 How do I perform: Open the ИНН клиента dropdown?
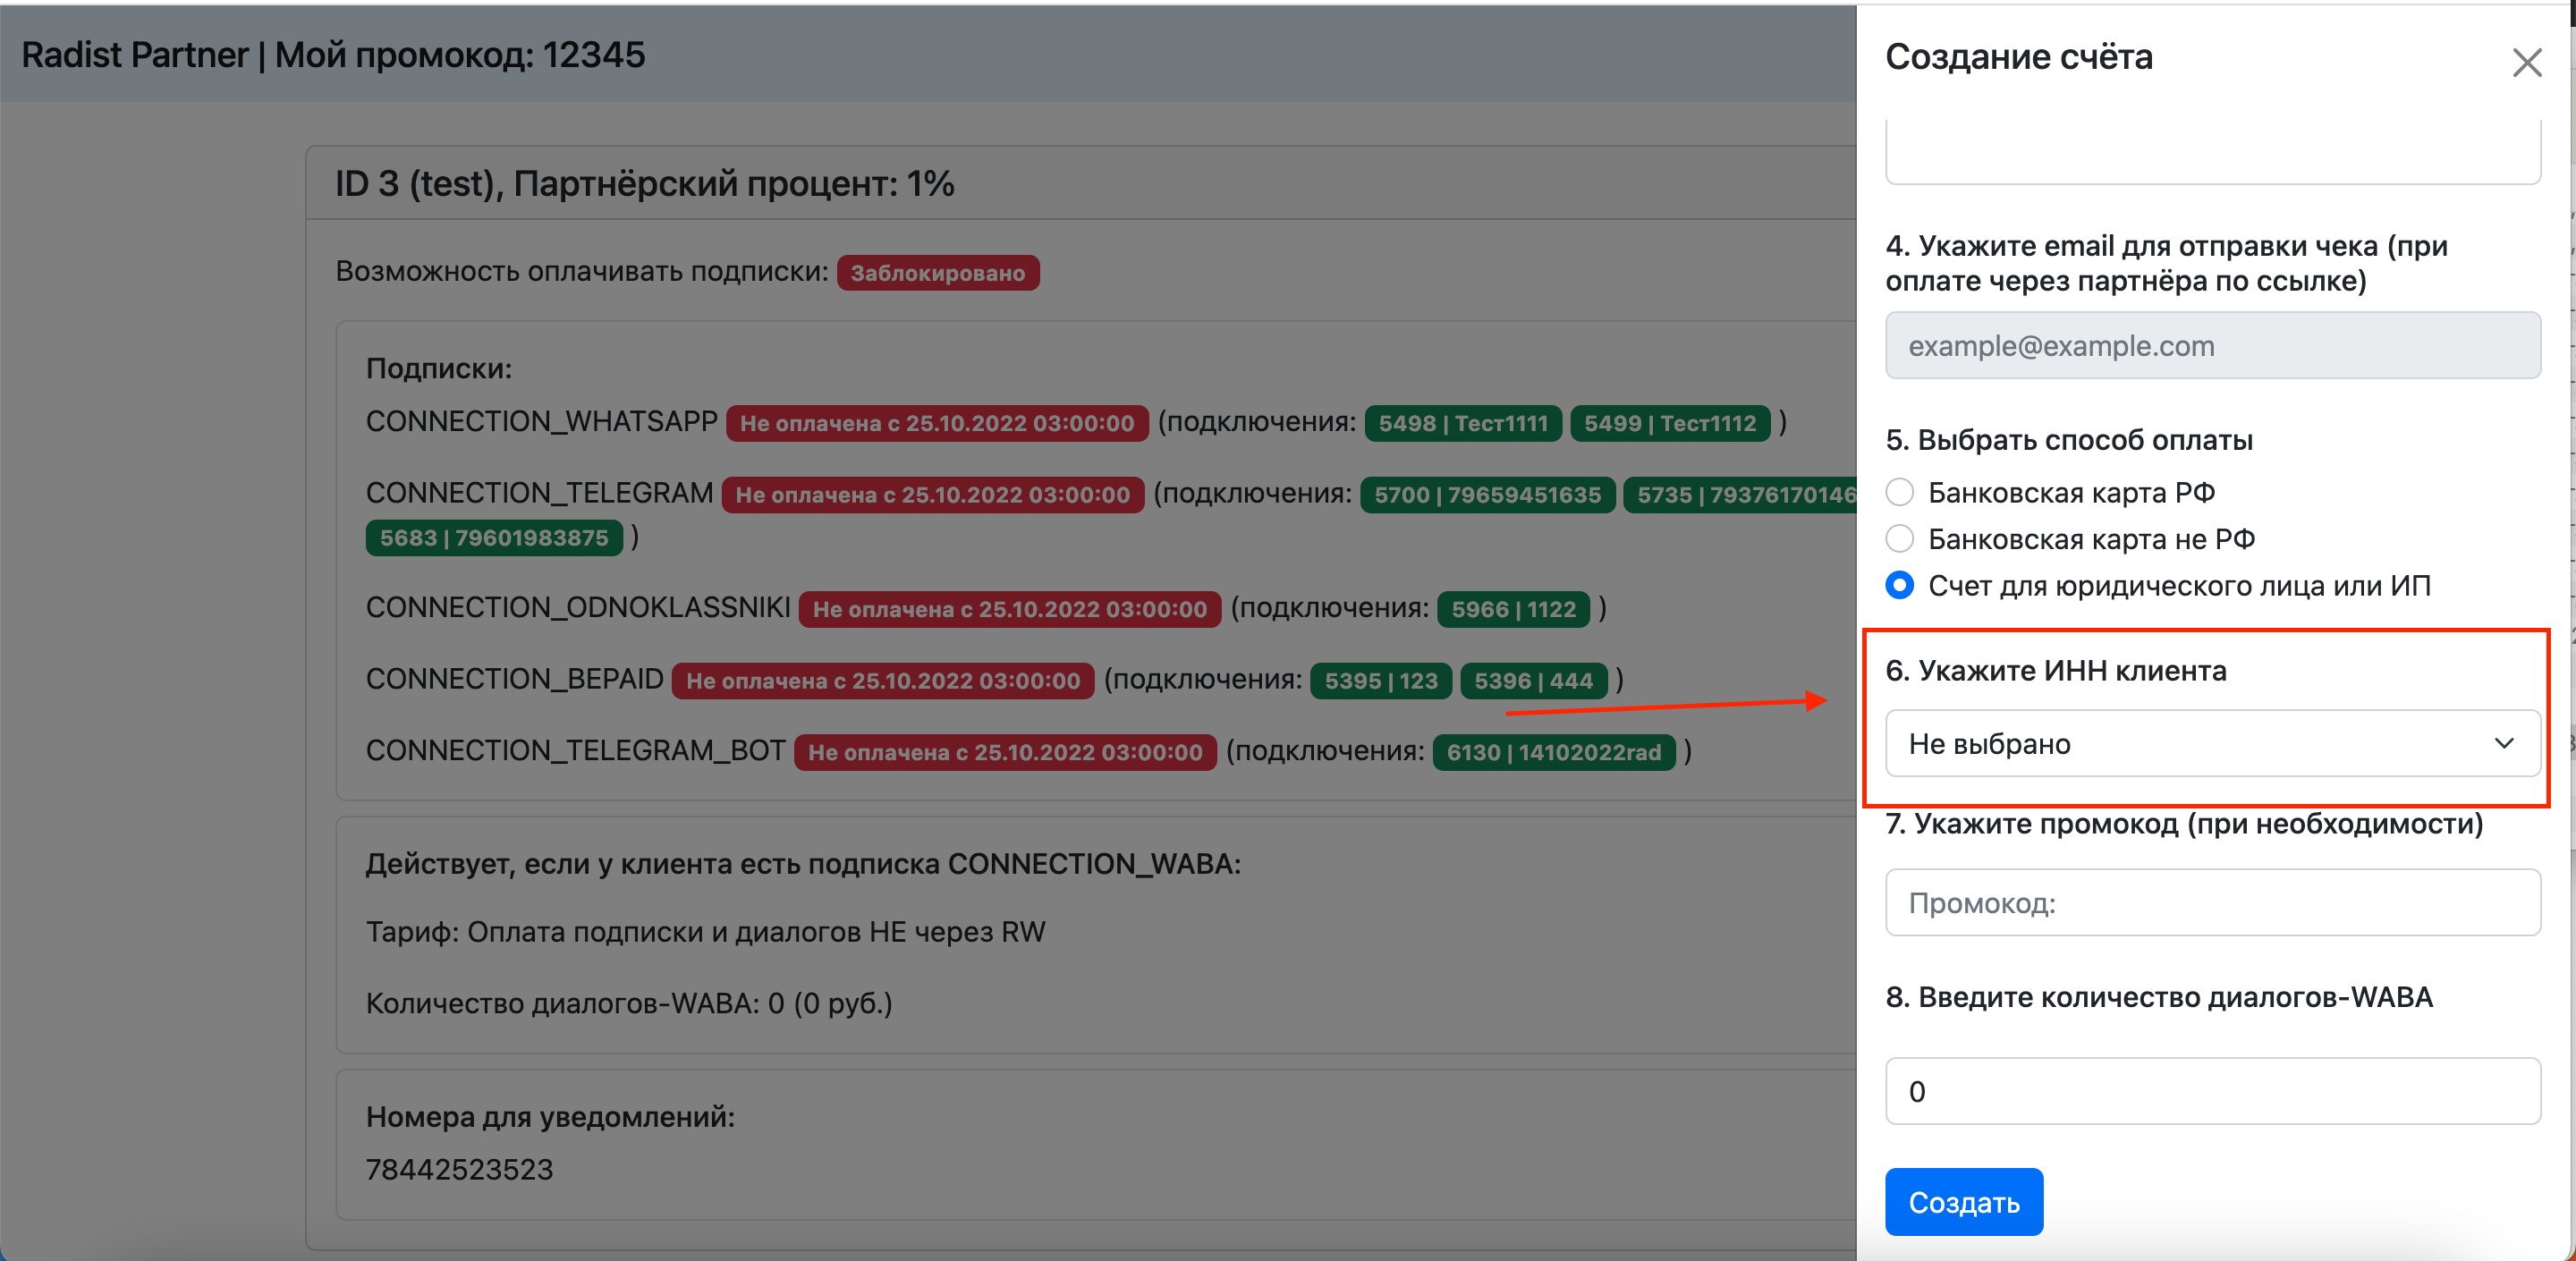[x=2212, y=743]
